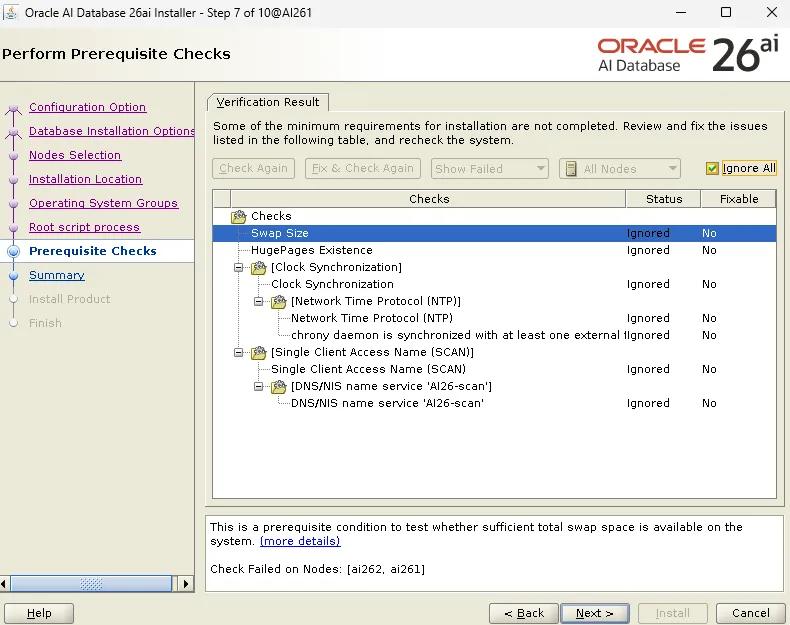This screenshot has width=790, height=625.
Task: Click the < Back button
Action: [523, 613]
